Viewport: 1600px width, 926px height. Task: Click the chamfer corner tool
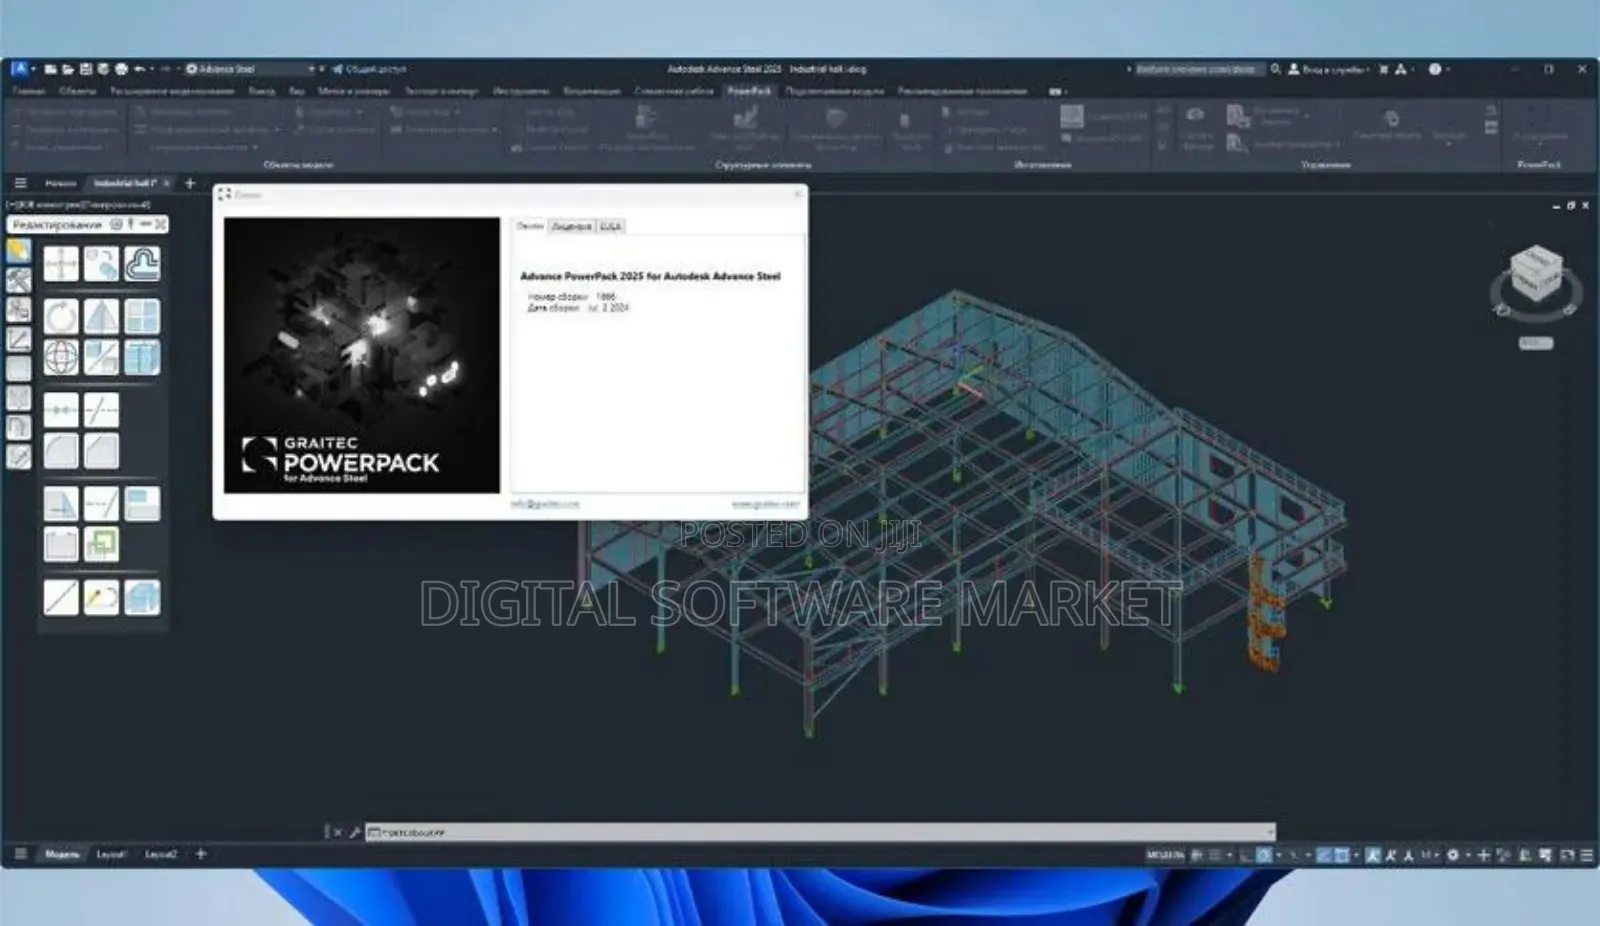101,450
